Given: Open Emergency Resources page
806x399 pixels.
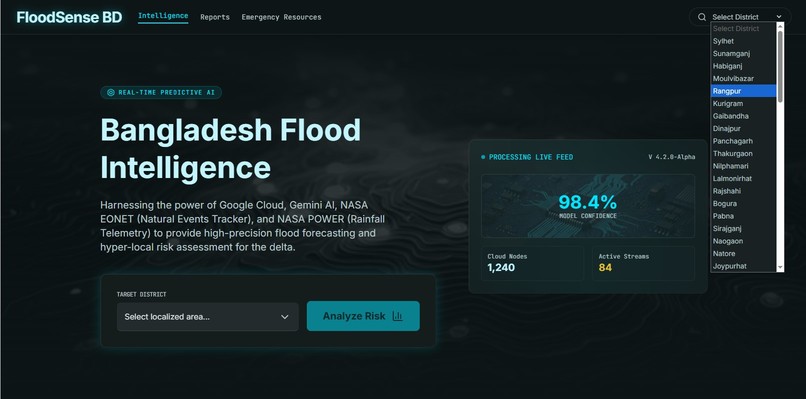Looking at the screenshot, I should (281, 17).
